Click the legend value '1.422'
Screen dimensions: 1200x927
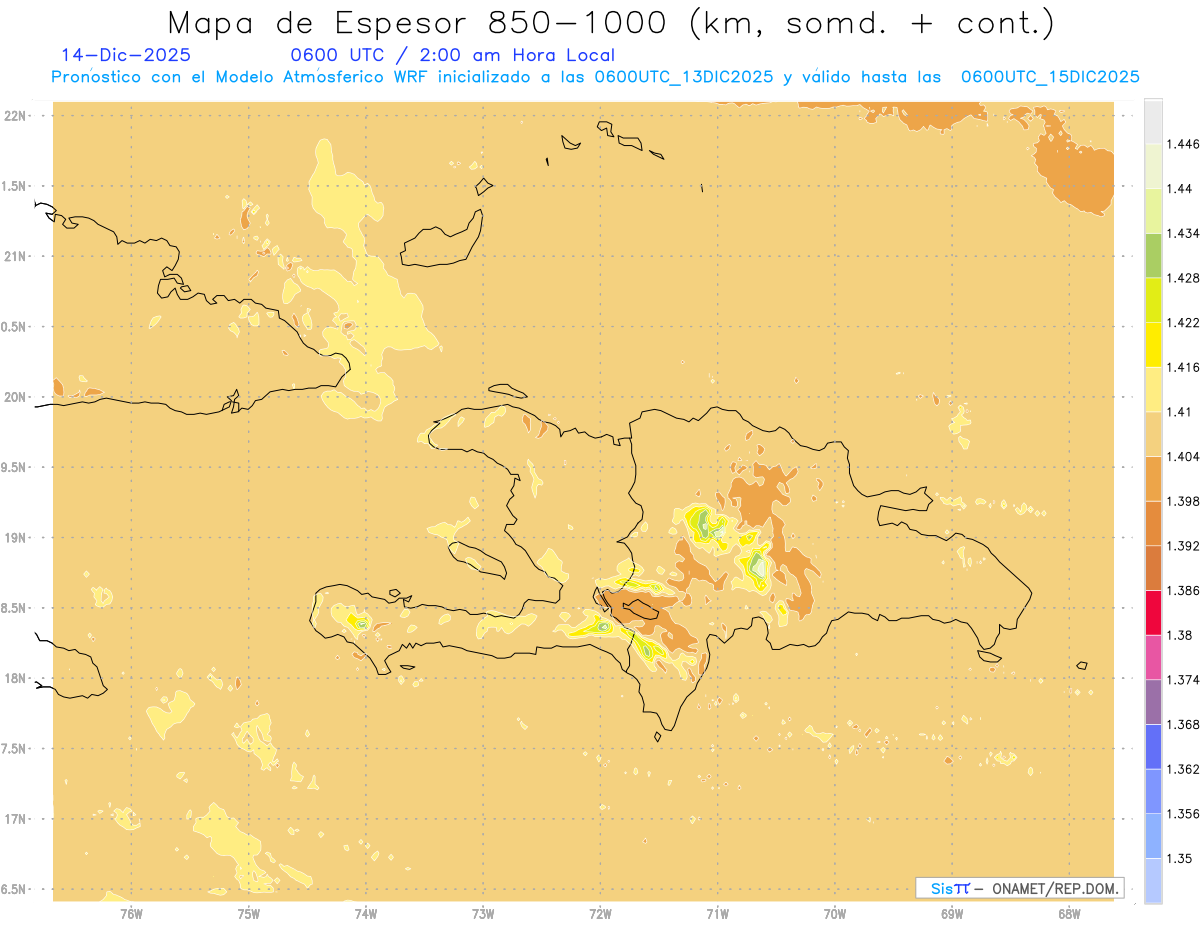click(1181, 323)
